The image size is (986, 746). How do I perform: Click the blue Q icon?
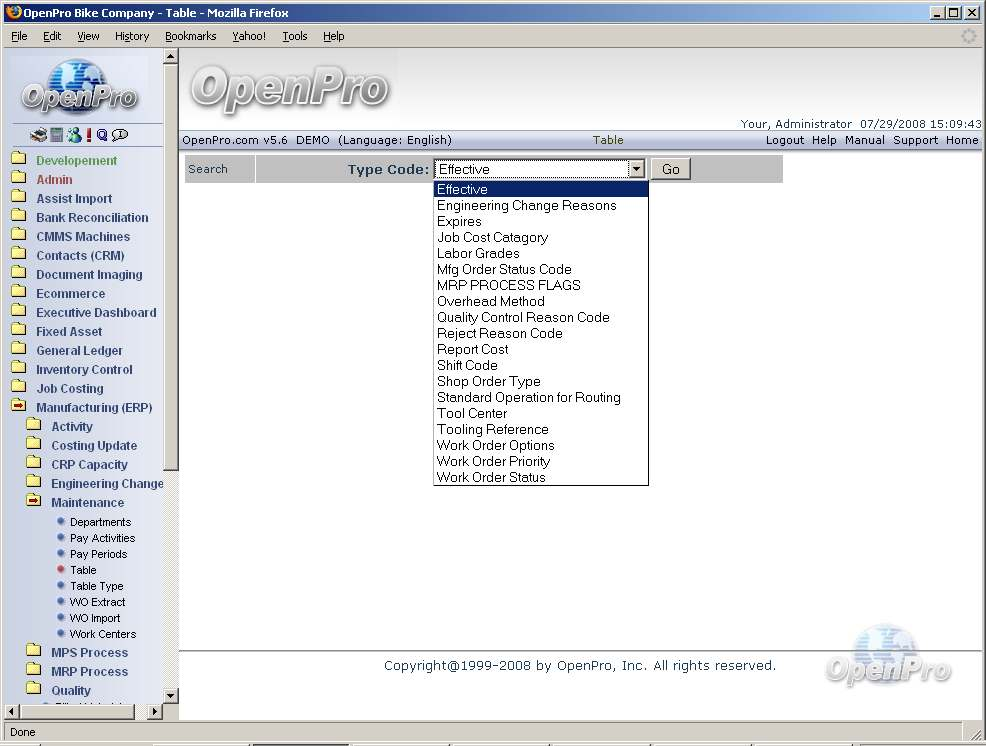click(x=102, y=135)
